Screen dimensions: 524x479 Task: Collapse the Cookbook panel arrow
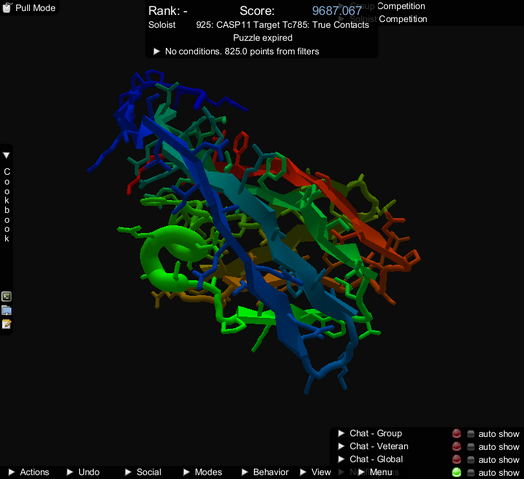(6, 155)
